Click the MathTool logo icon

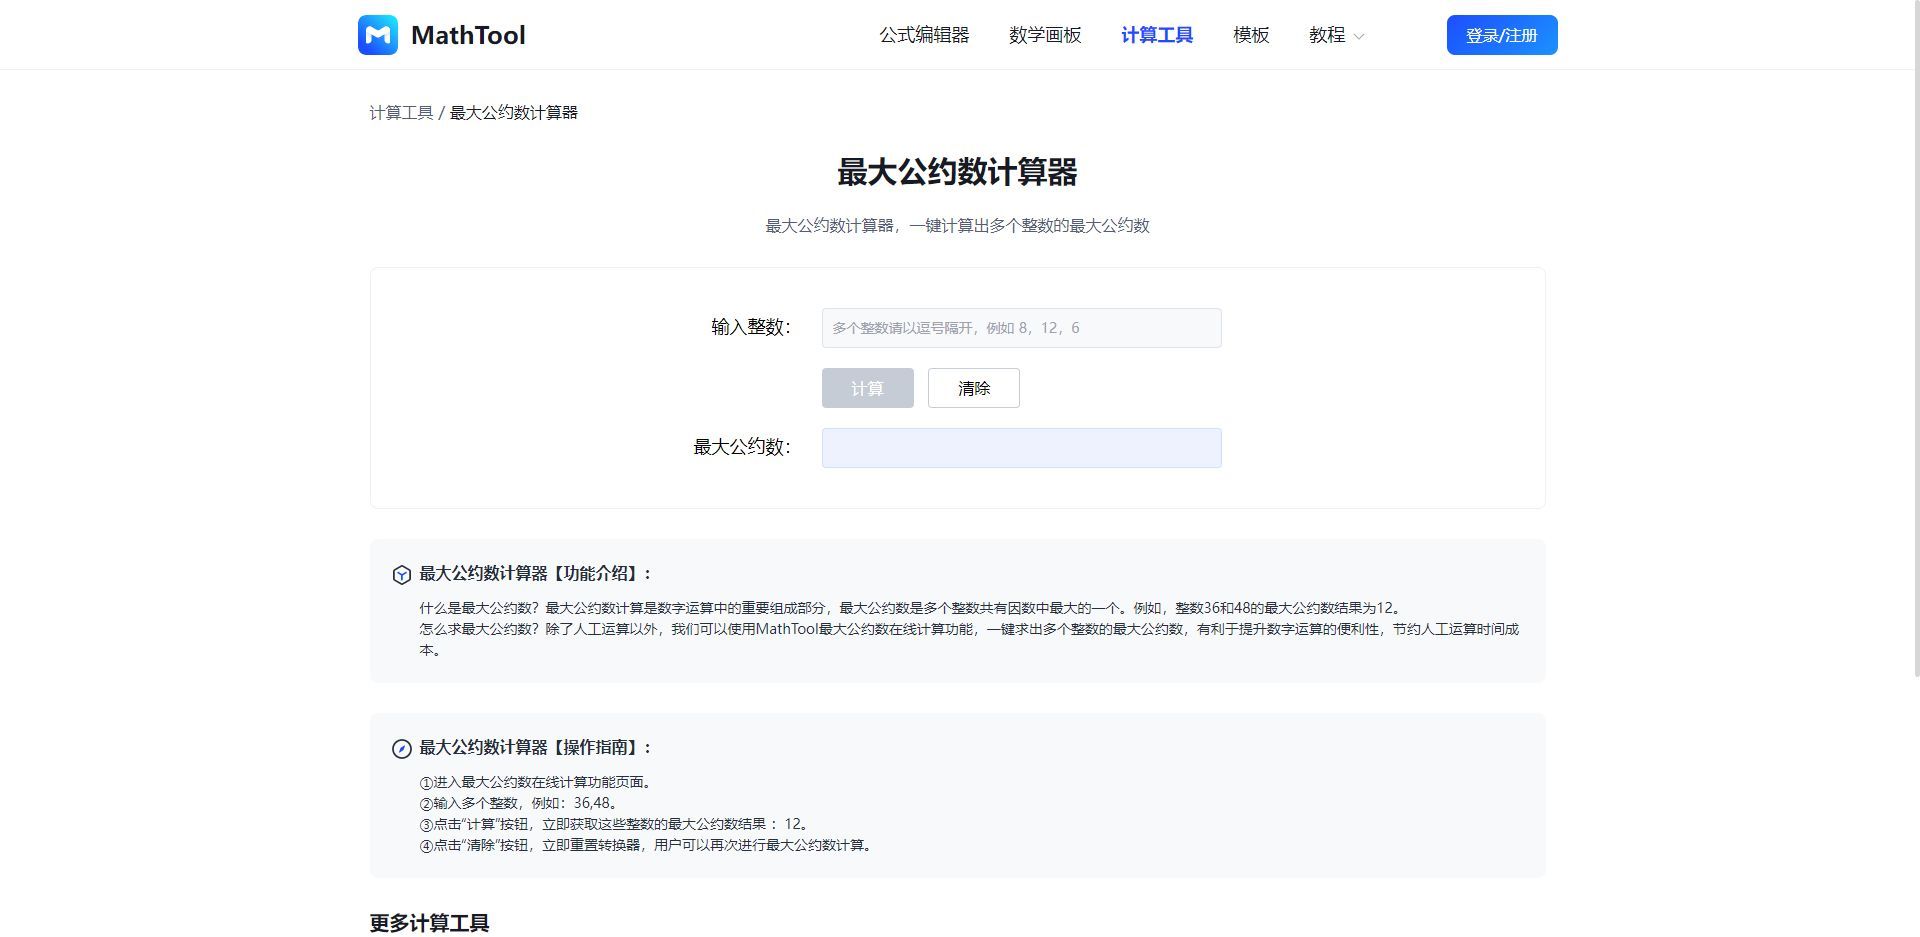[378, 34]
